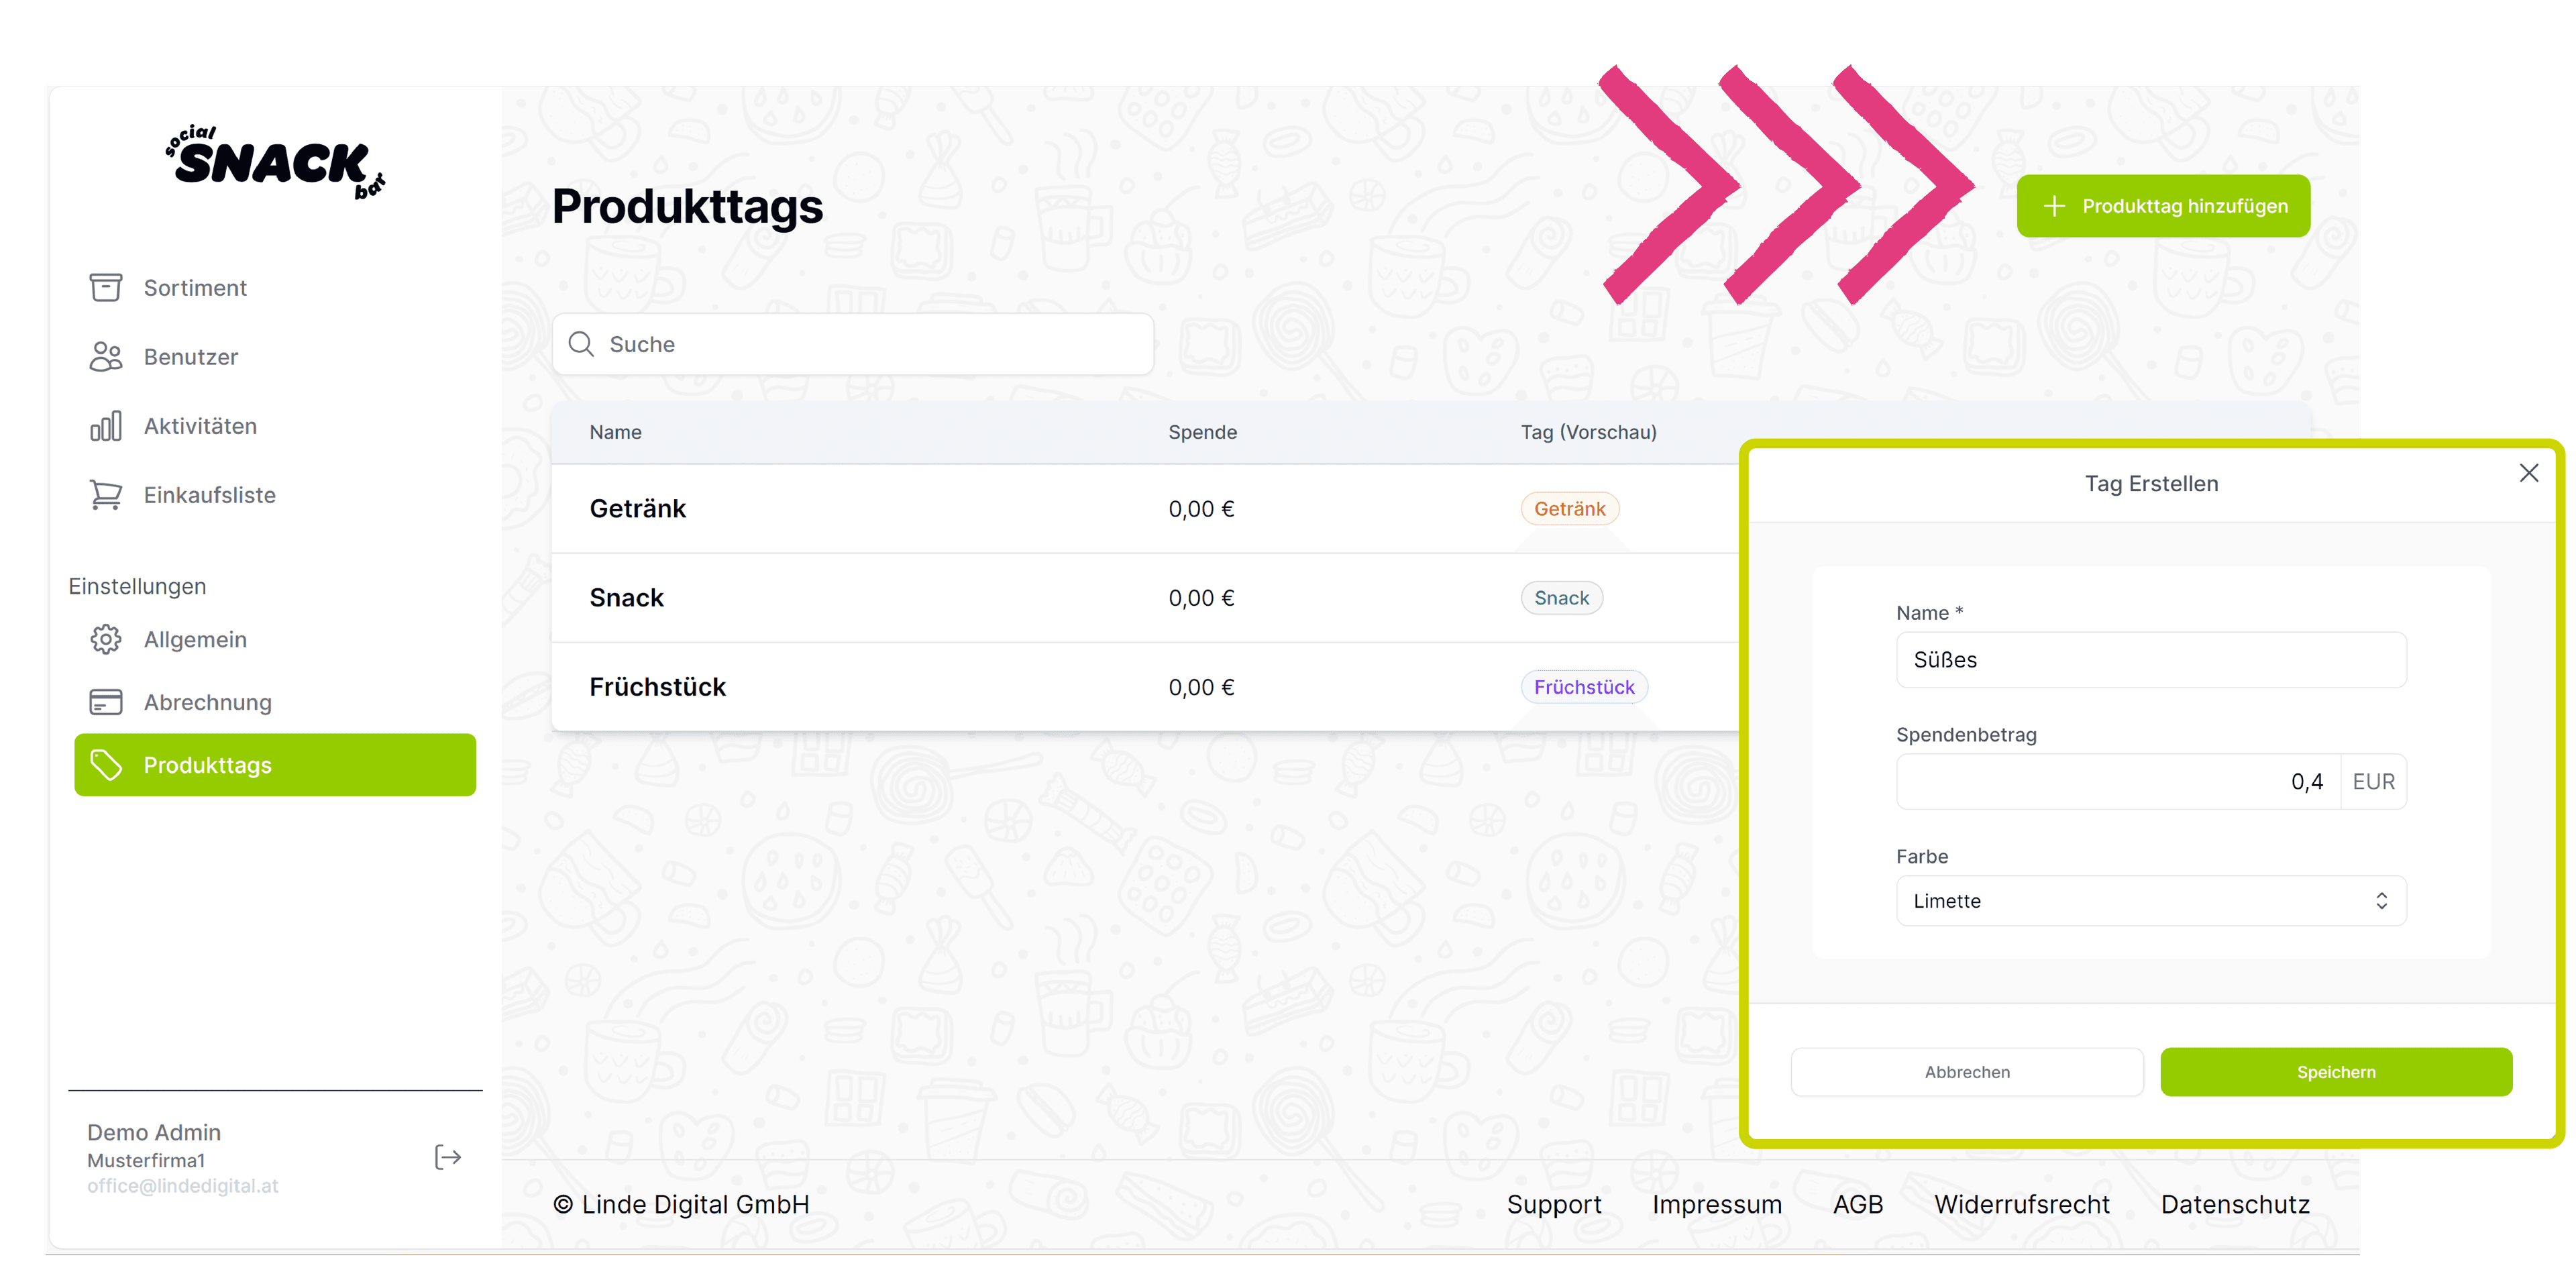Click the Einkaufsliste shopping cart icon

click(105, 495)
